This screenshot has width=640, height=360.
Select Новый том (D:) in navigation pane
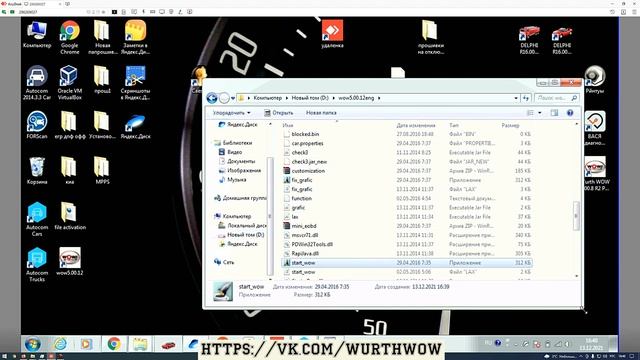tap(241, 235)
